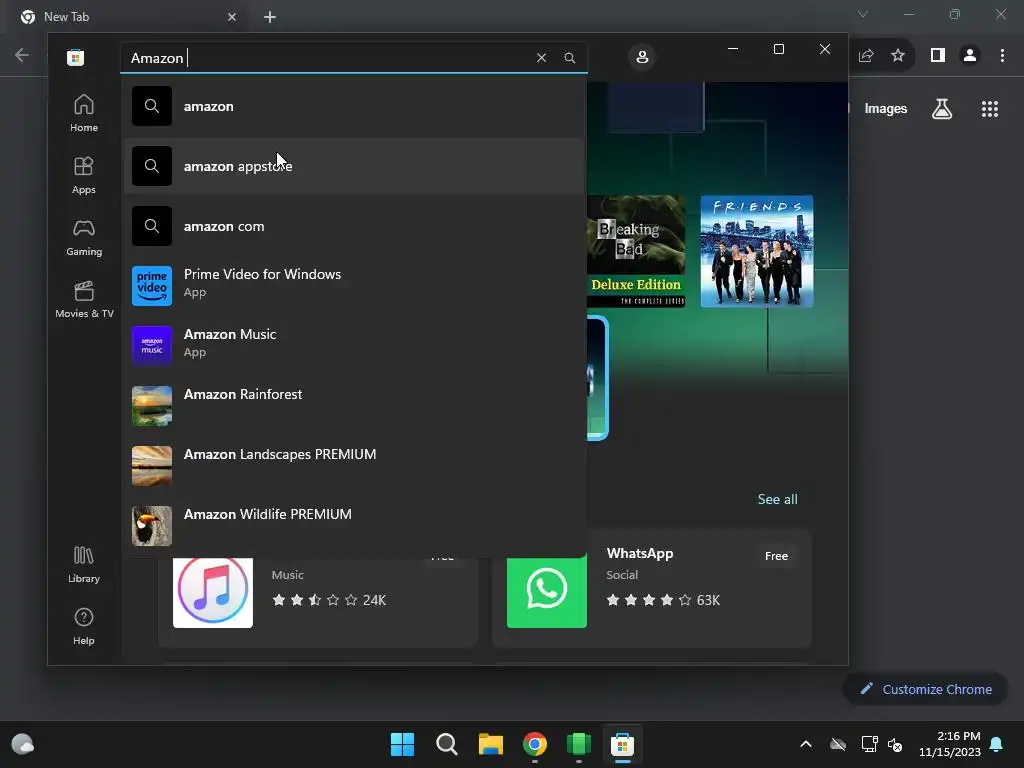Open Apps section in Store sidebar
The width and height of the screenshot is (1024, 768).
[x=84, y=175]
